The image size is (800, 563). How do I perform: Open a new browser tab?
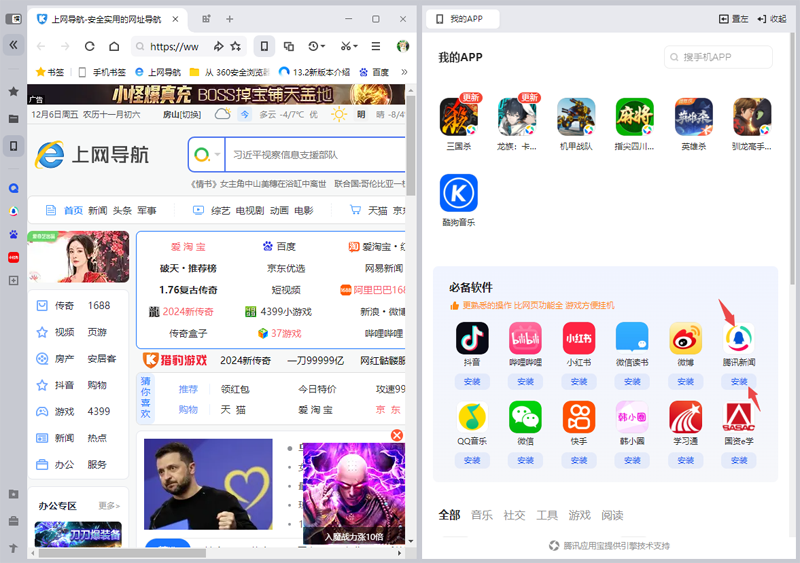pyautogui.click(x=230, y=19)
